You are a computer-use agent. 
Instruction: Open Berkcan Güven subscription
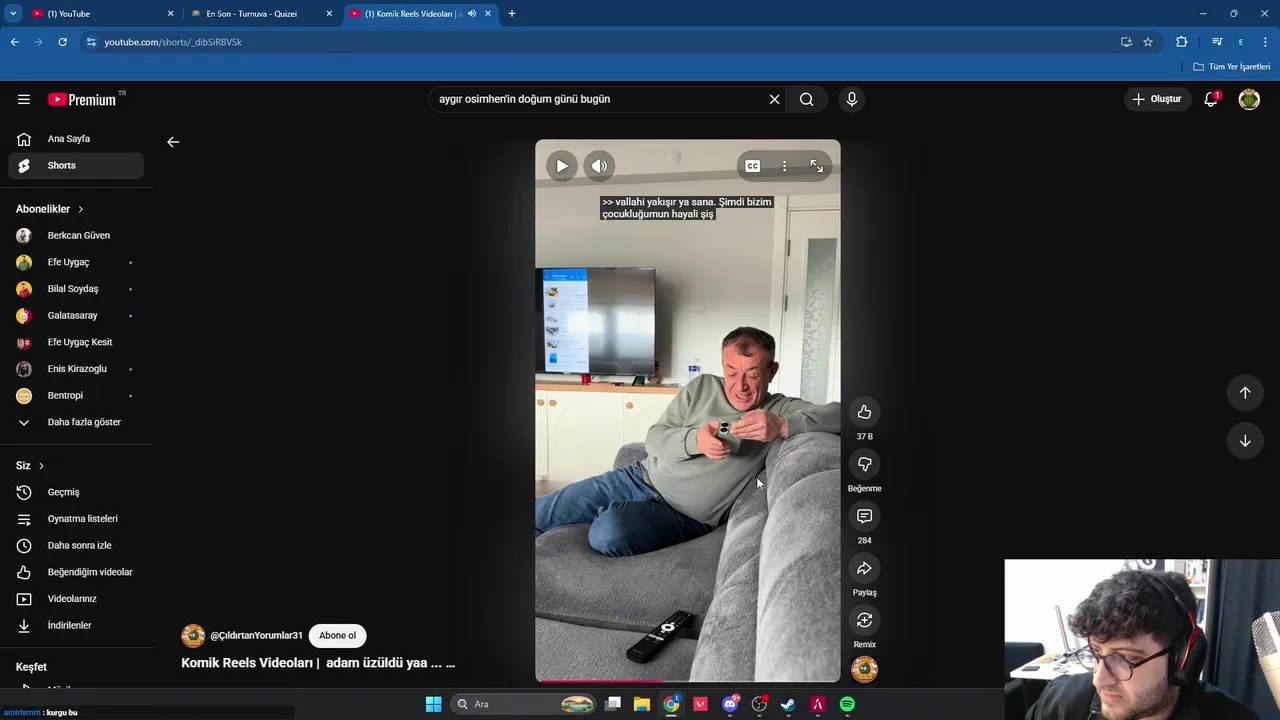pos(76,235)
